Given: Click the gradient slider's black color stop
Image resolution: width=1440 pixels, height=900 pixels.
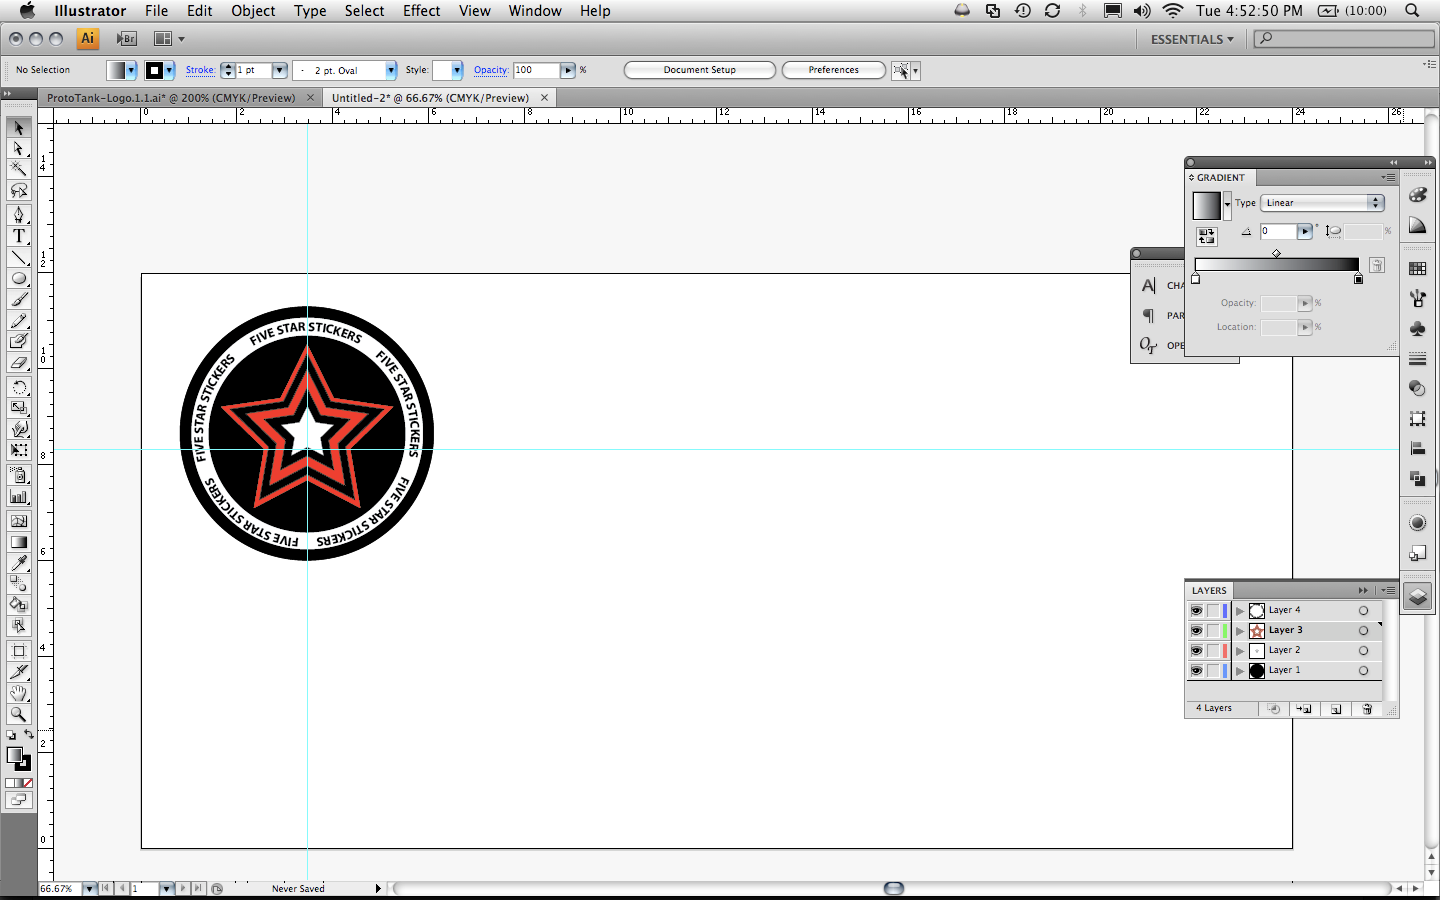Looking at the screenshot, I should [x=1358, y=279].
